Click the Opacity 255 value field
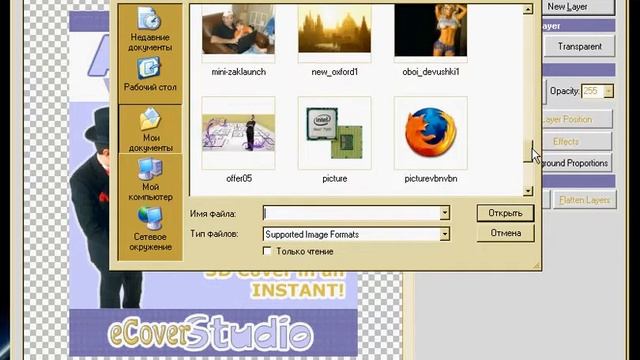640x360 pixels. (x=592, y=91)
